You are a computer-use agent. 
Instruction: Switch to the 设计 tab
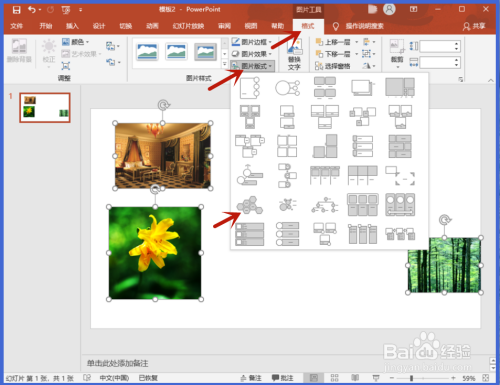click(99, 26)
